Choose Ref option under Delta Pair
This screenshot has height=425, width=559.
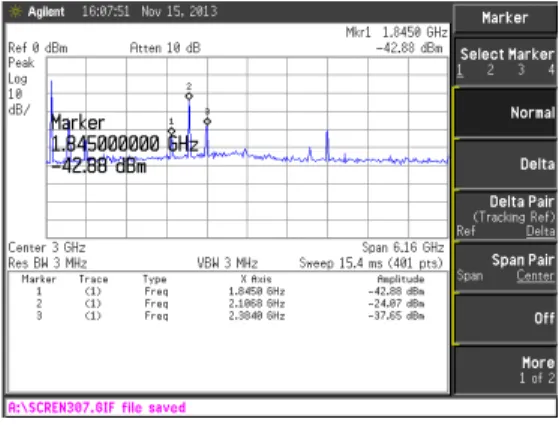(466, 231)
